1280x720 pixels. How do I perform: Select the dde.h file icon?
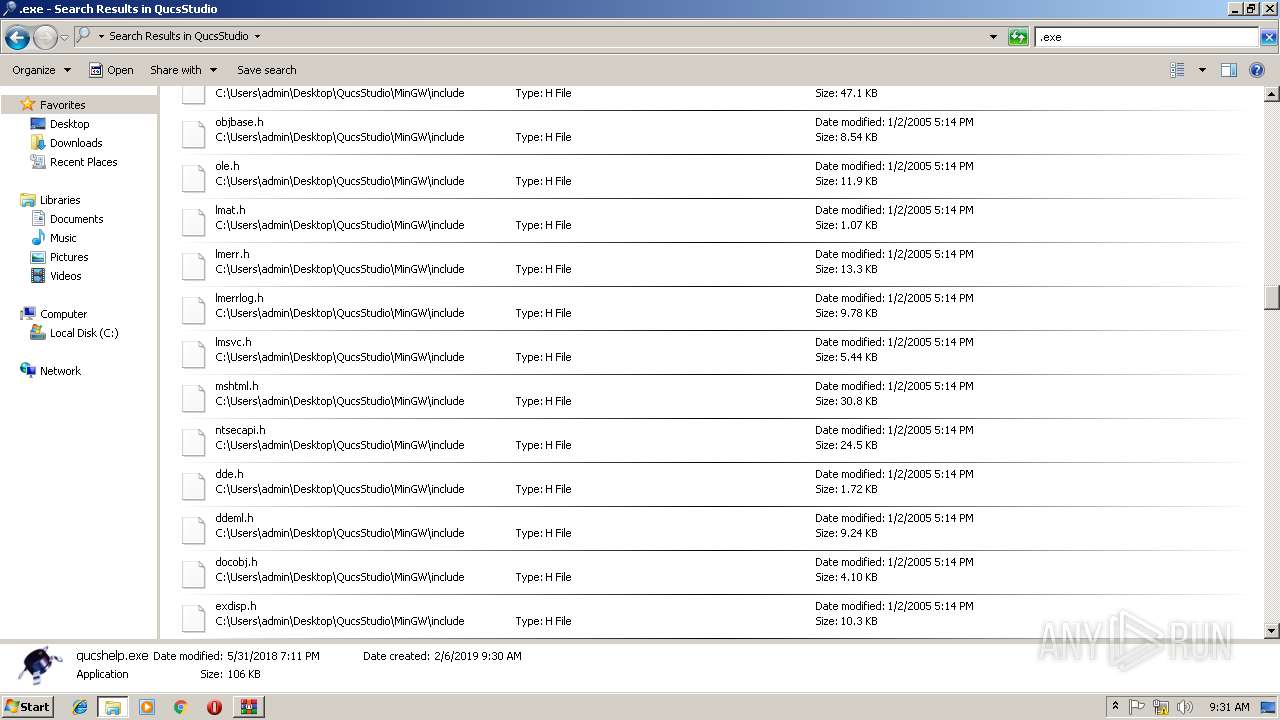(x=194, y=485)
